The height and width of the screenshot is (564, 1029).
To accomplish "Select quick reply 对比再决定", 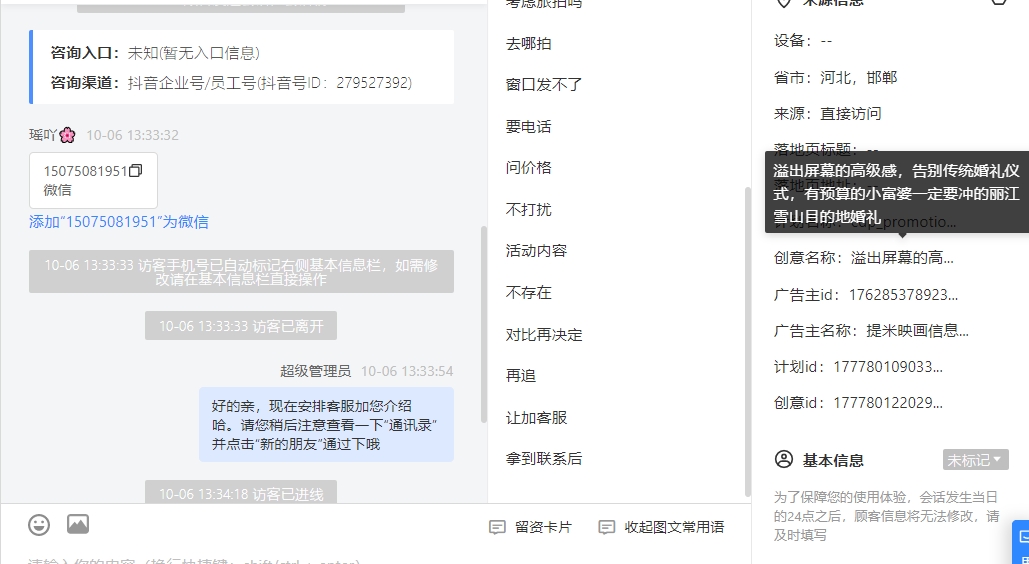I will click(x=544, y=335).
